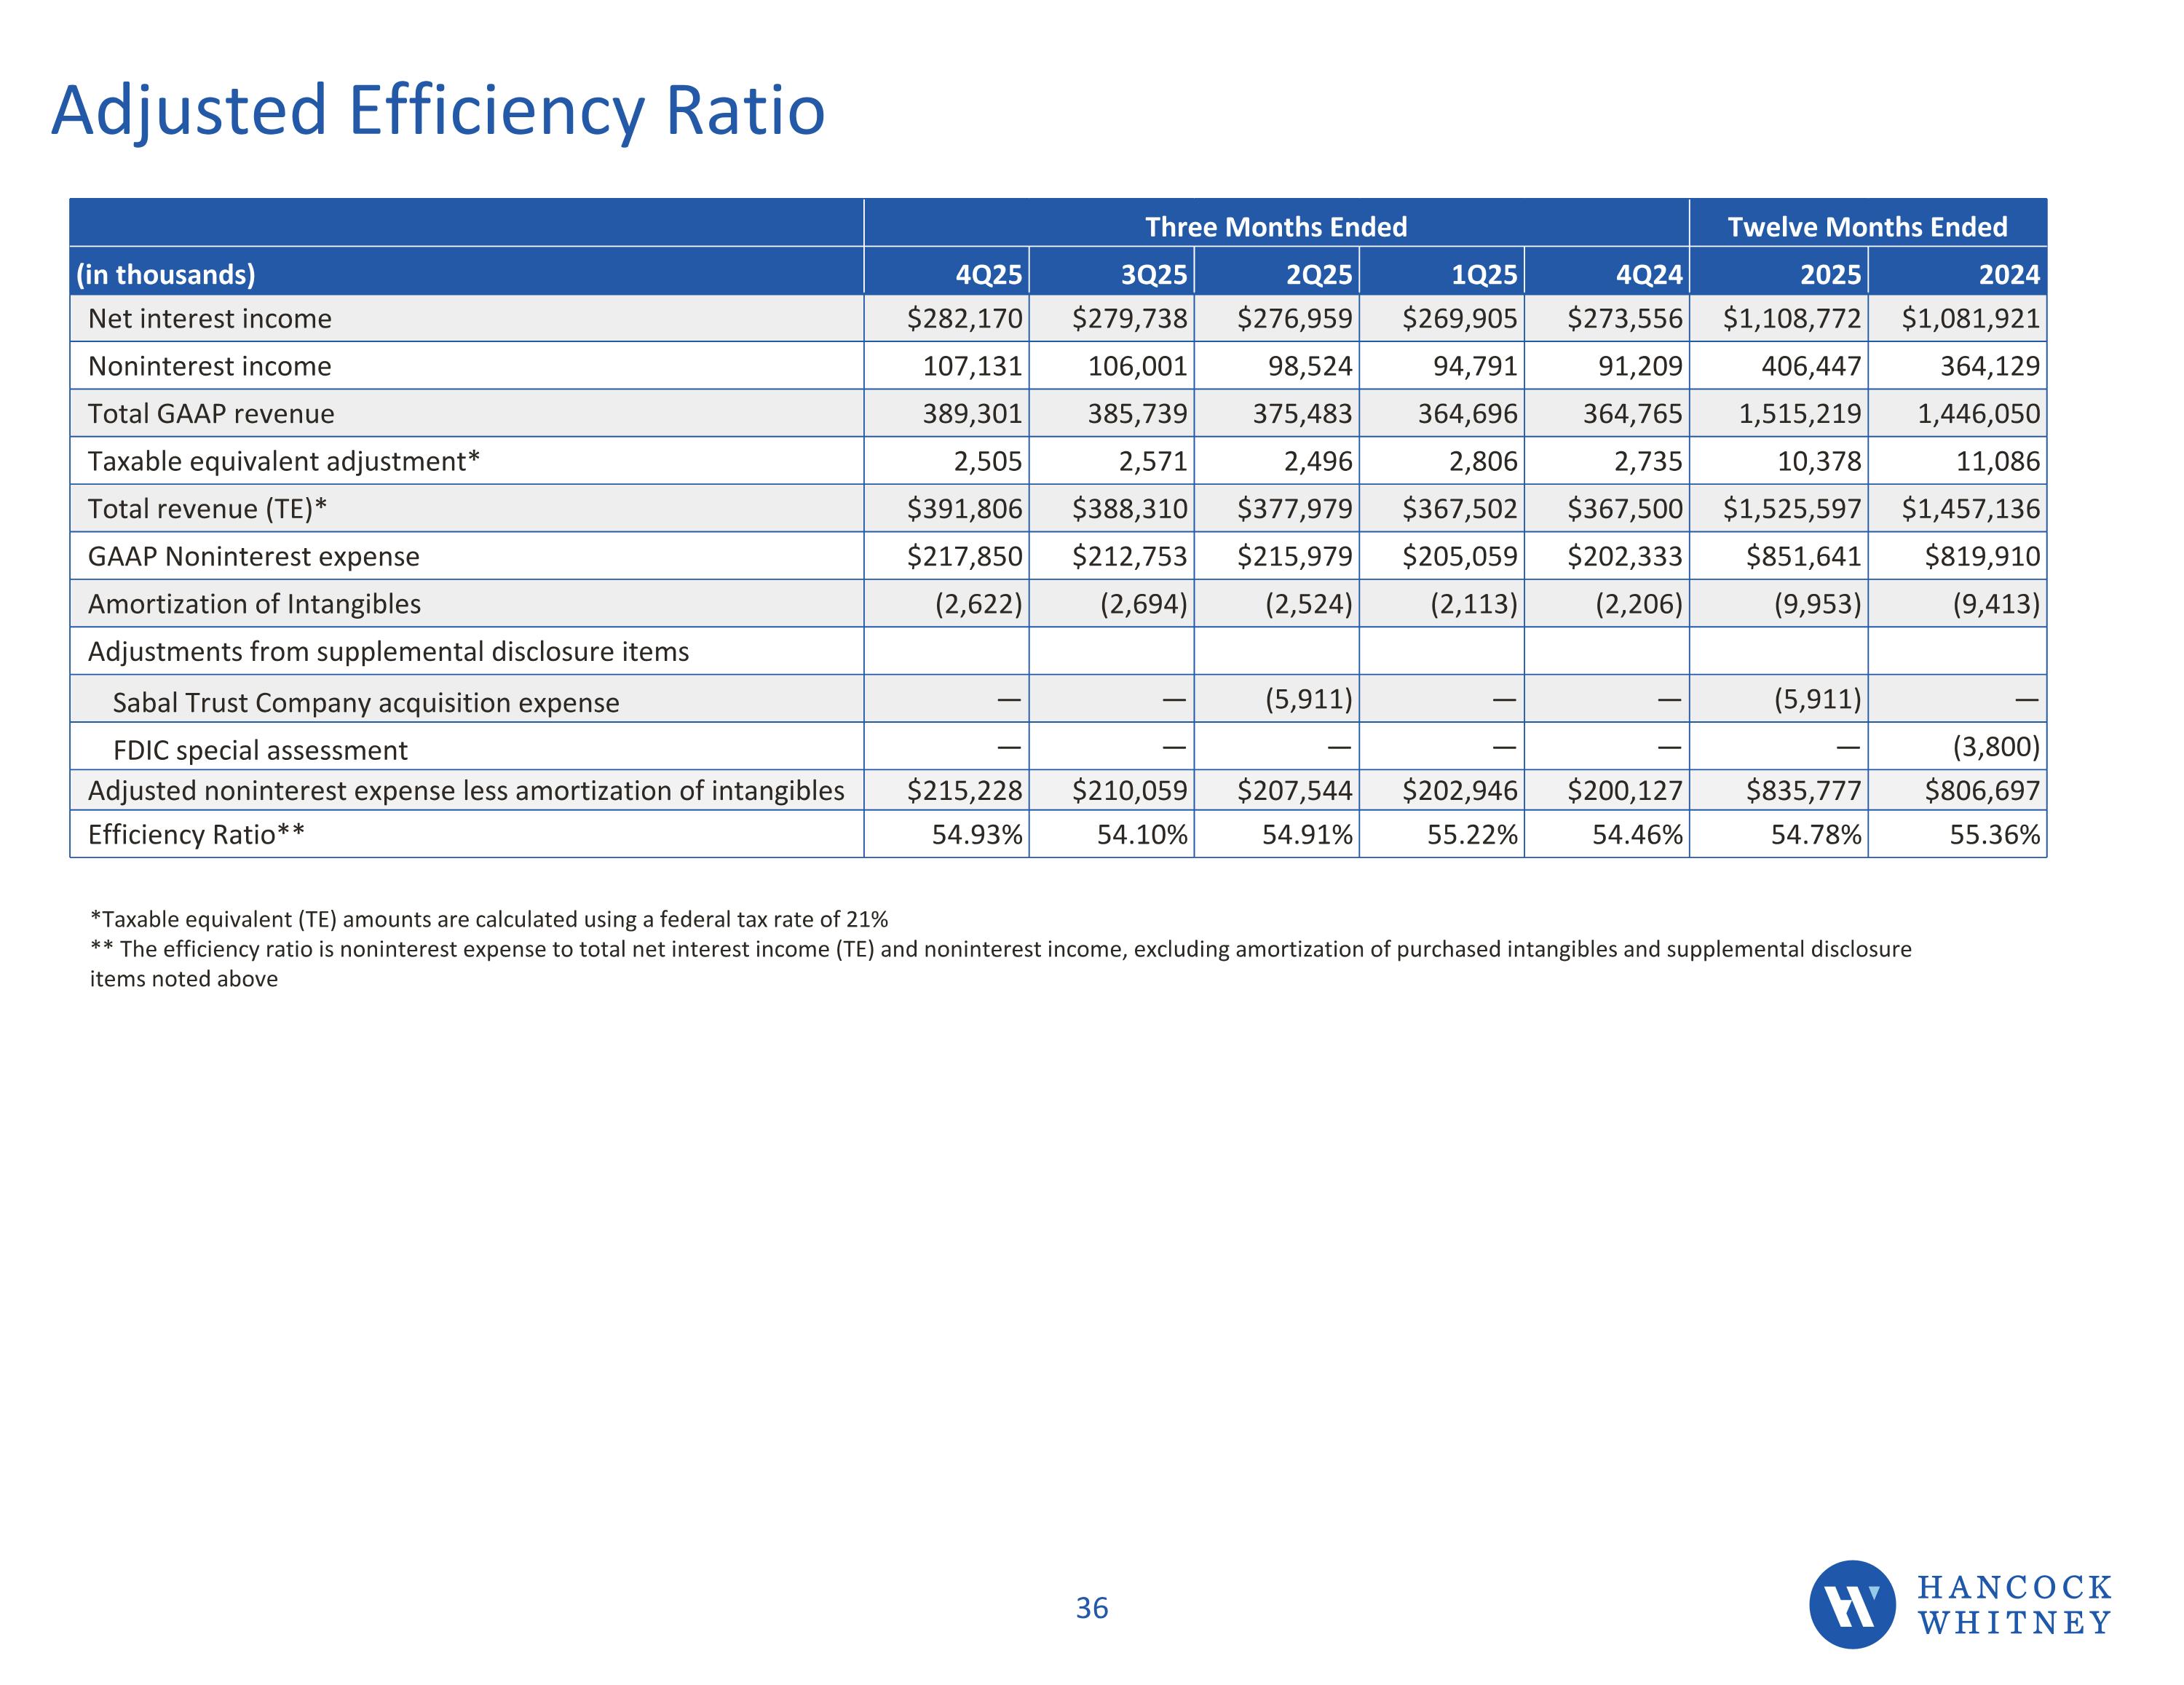
Task: Click the Adjusted Efficiency Ratio title
Action: (438, 110)
